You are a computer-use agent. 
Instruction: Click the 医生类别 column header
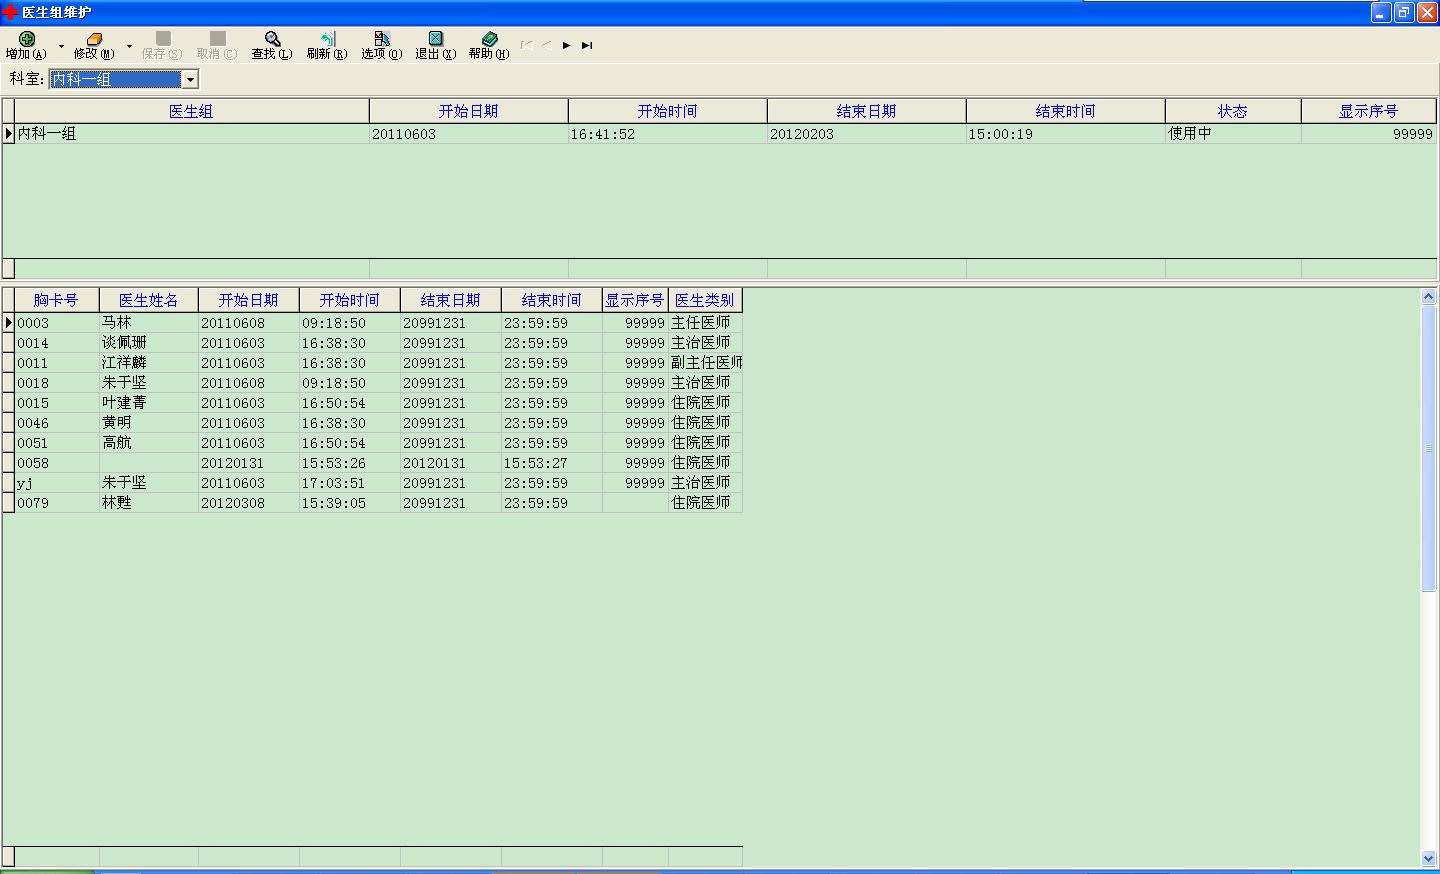tap(705, 300)
